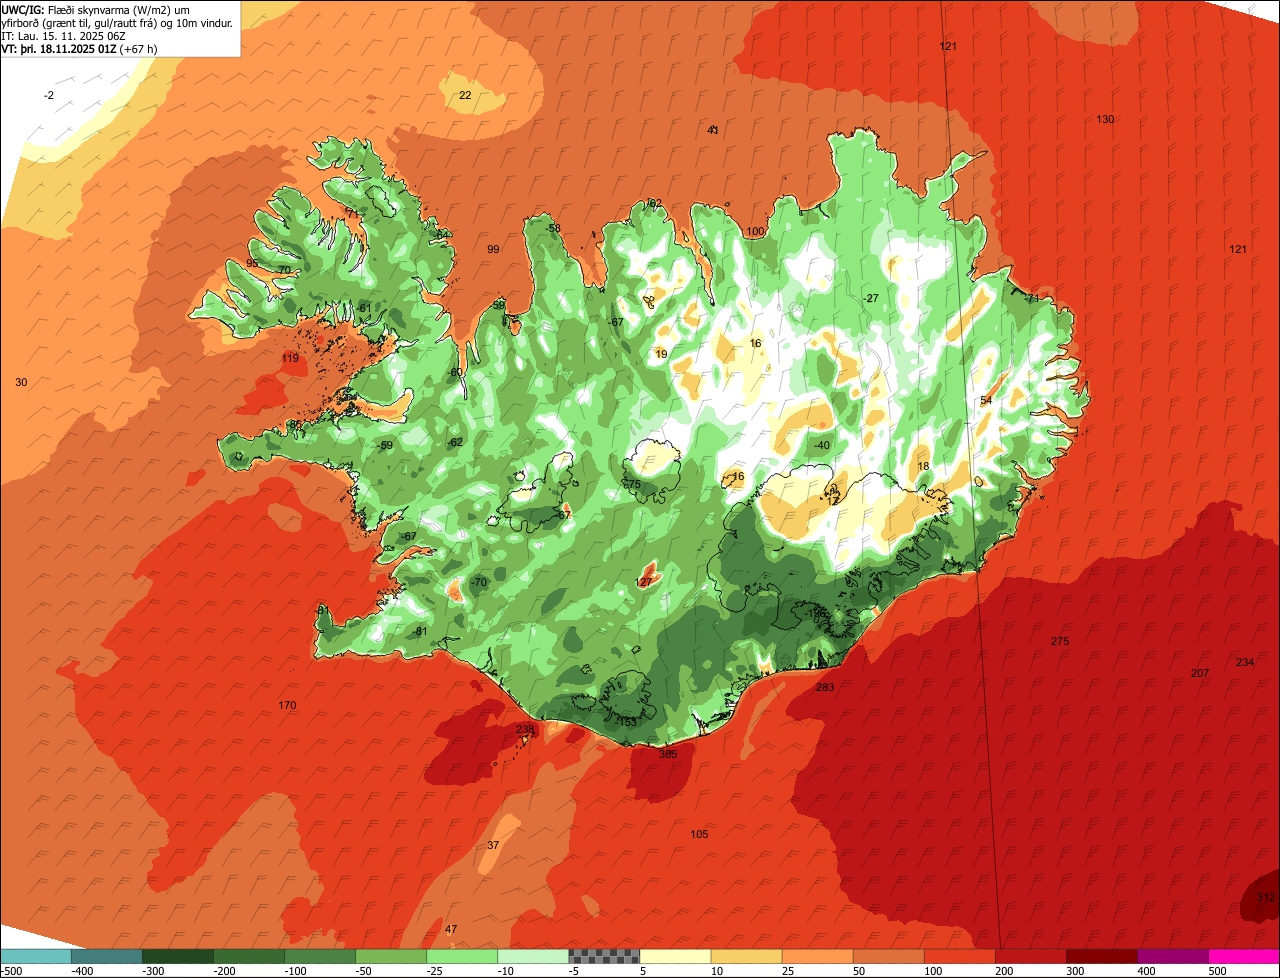
Task: Click the '54' value in east Iceland
Action: coord(986,400)
